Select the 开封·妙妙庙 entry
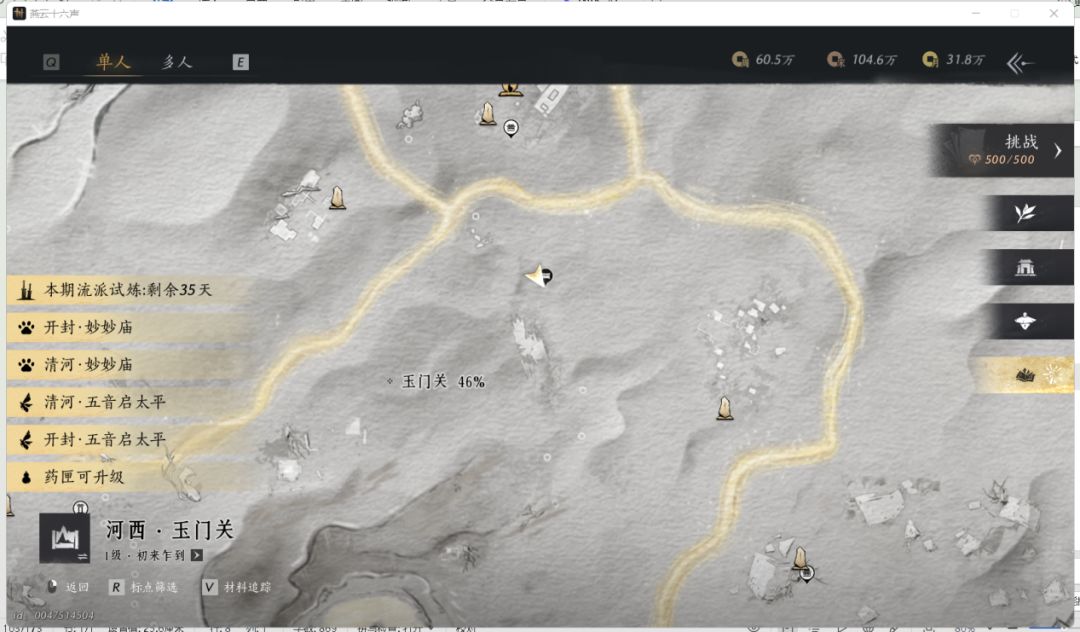Image resolution: width=1080 pixels, height=632 pixels. (x=127, y=327)
